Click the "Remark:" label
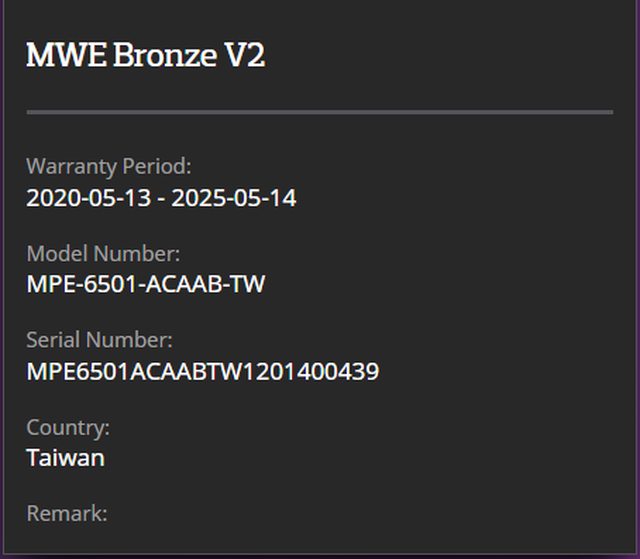This screenshot has height=559, width=640. [66, 513]
